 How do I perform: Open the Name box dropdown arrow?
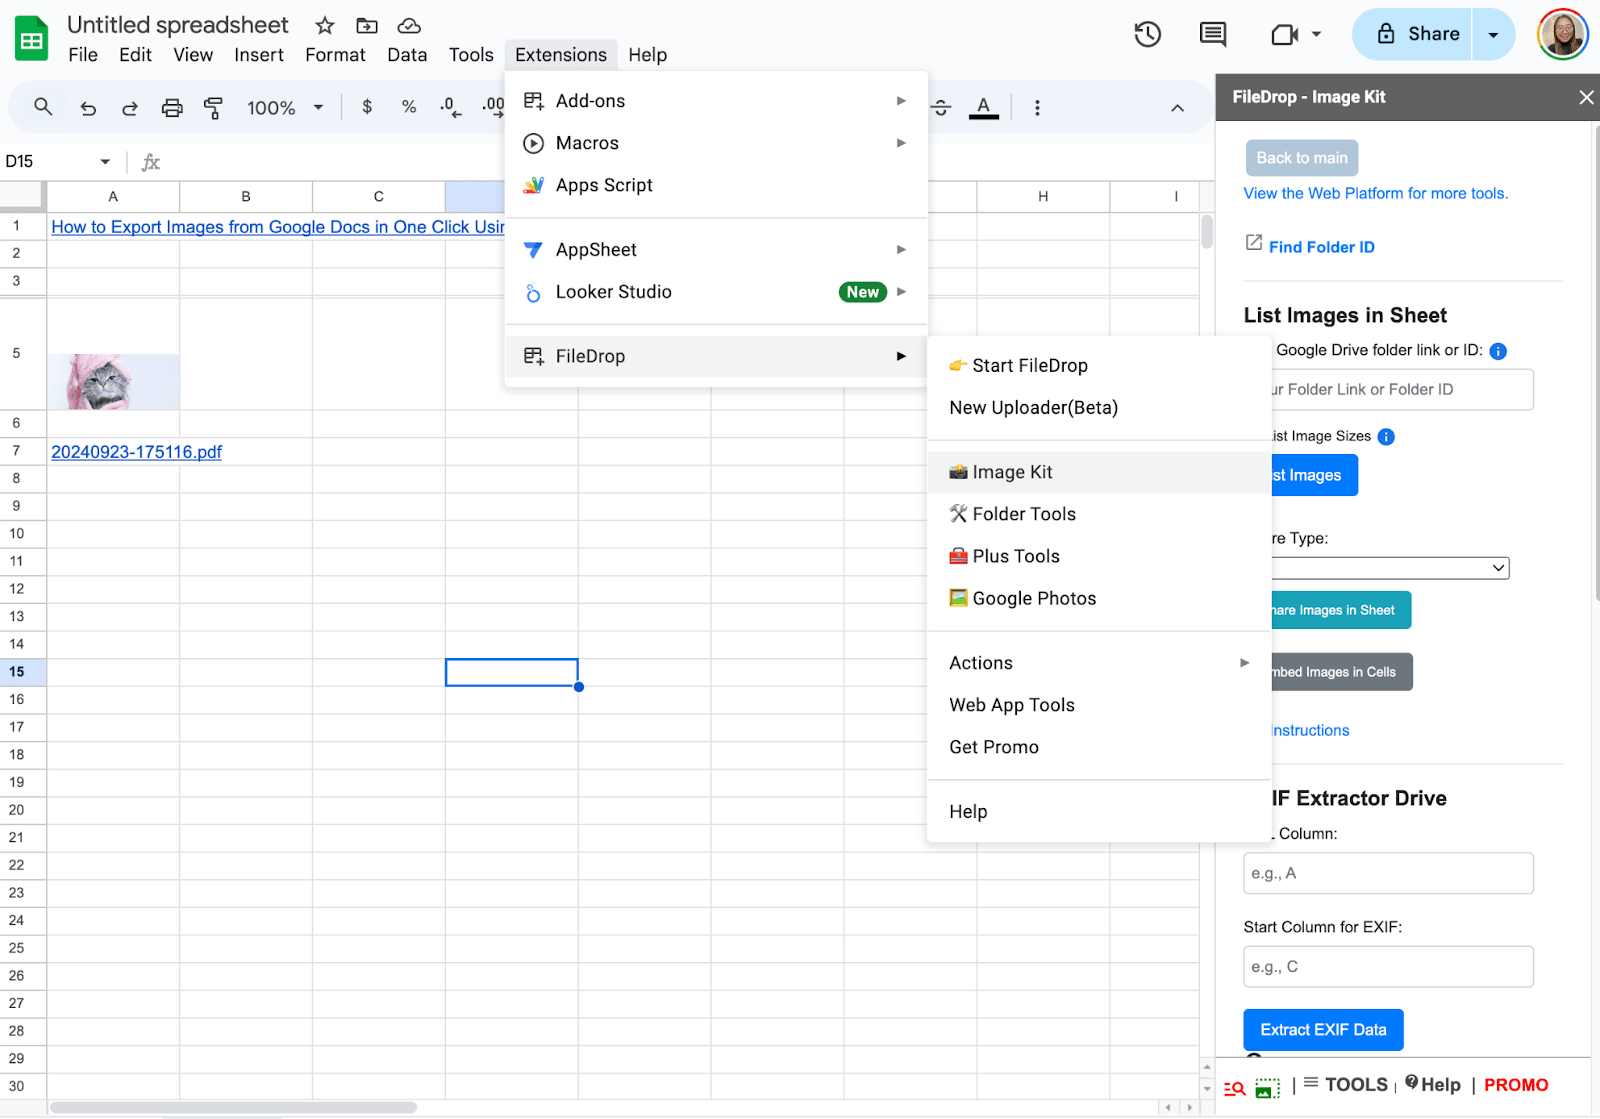[x=105, y=162]
